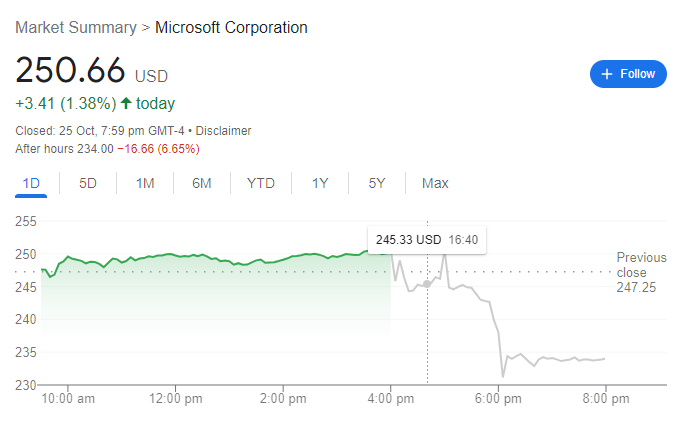Switch to the 5D chart tab
Viewport: 688px width, 427px height.
(x=88, y=183)
